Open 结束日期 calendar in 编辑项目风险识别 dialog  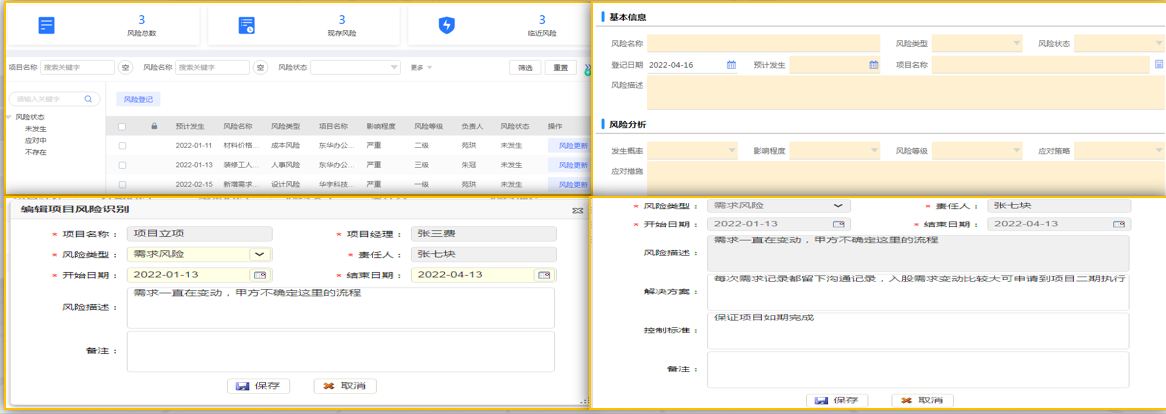[544, 275]
